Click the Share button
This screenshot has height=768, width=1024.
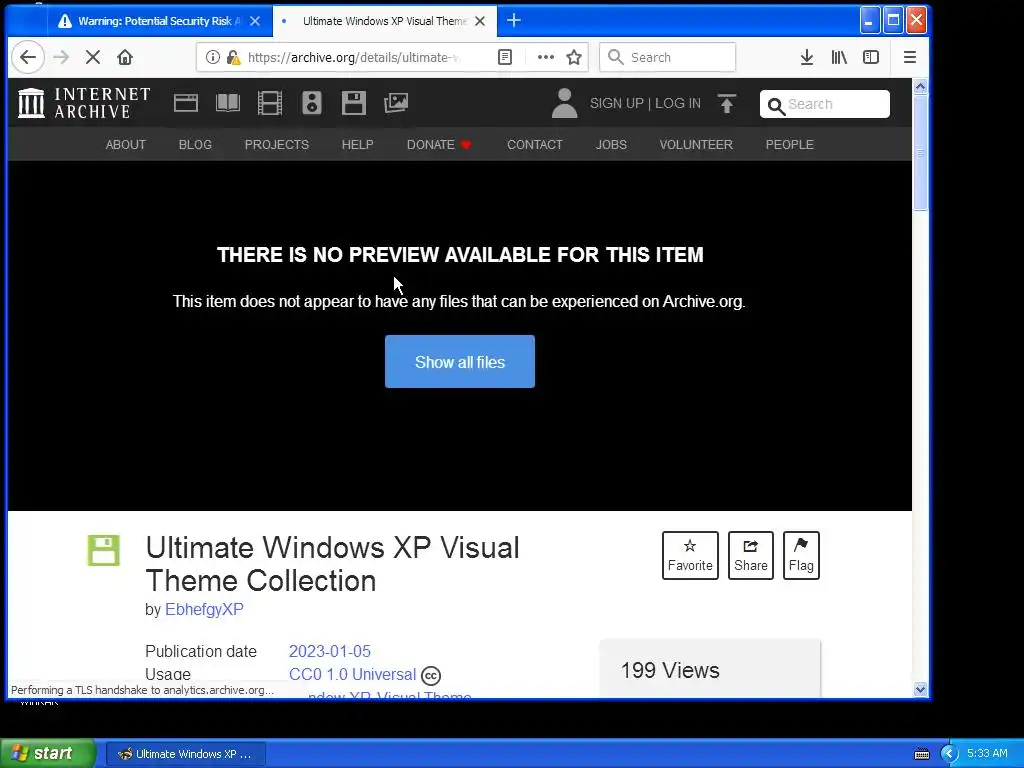(x=751, y=556)
